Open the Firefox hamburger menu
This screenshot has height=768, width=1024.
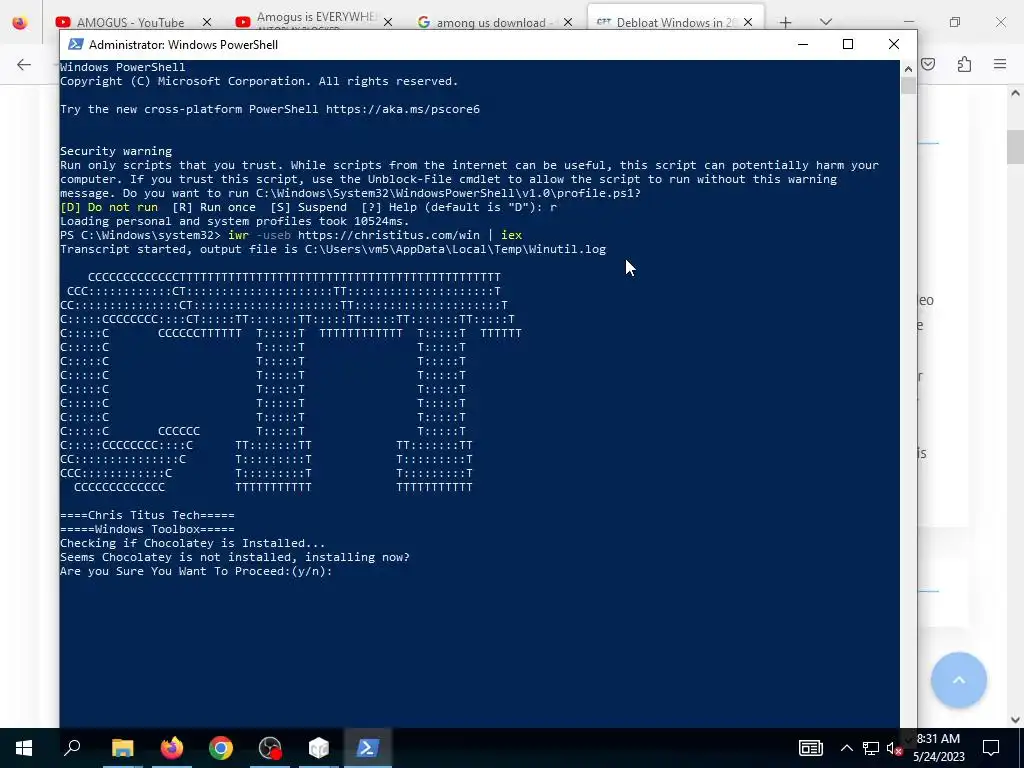tap(1000, 64)
